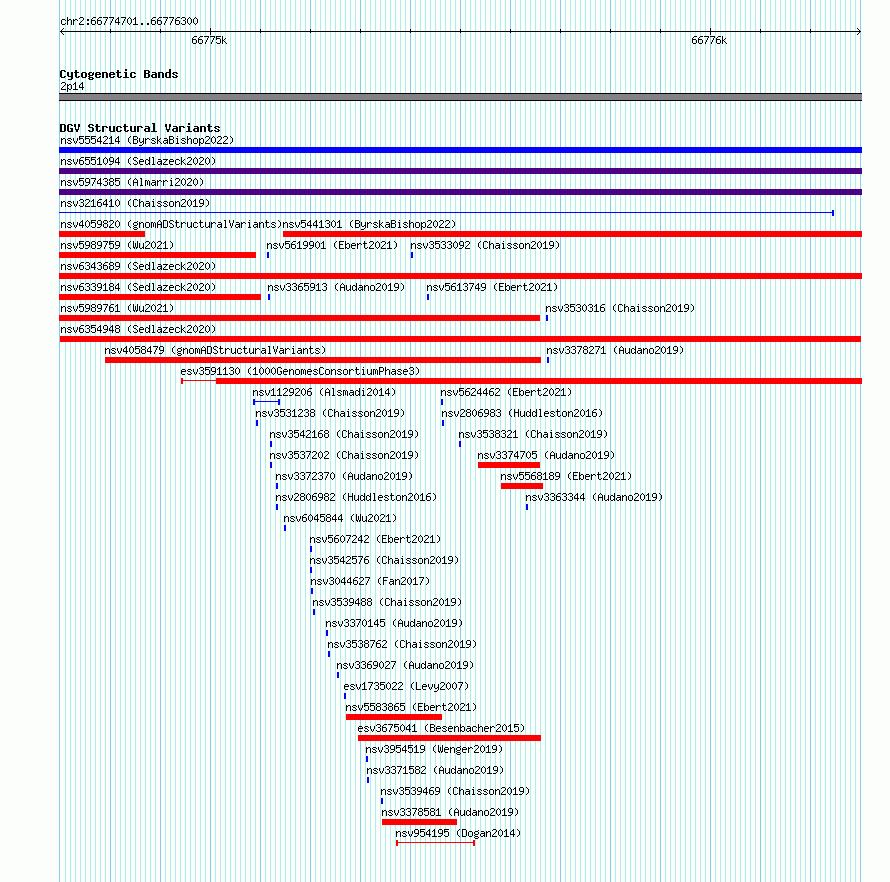Select esv1735022 (Levy2007) variant
Viewport: 890px width, 882px height.
pyautogui.click(x=406, y=686)
